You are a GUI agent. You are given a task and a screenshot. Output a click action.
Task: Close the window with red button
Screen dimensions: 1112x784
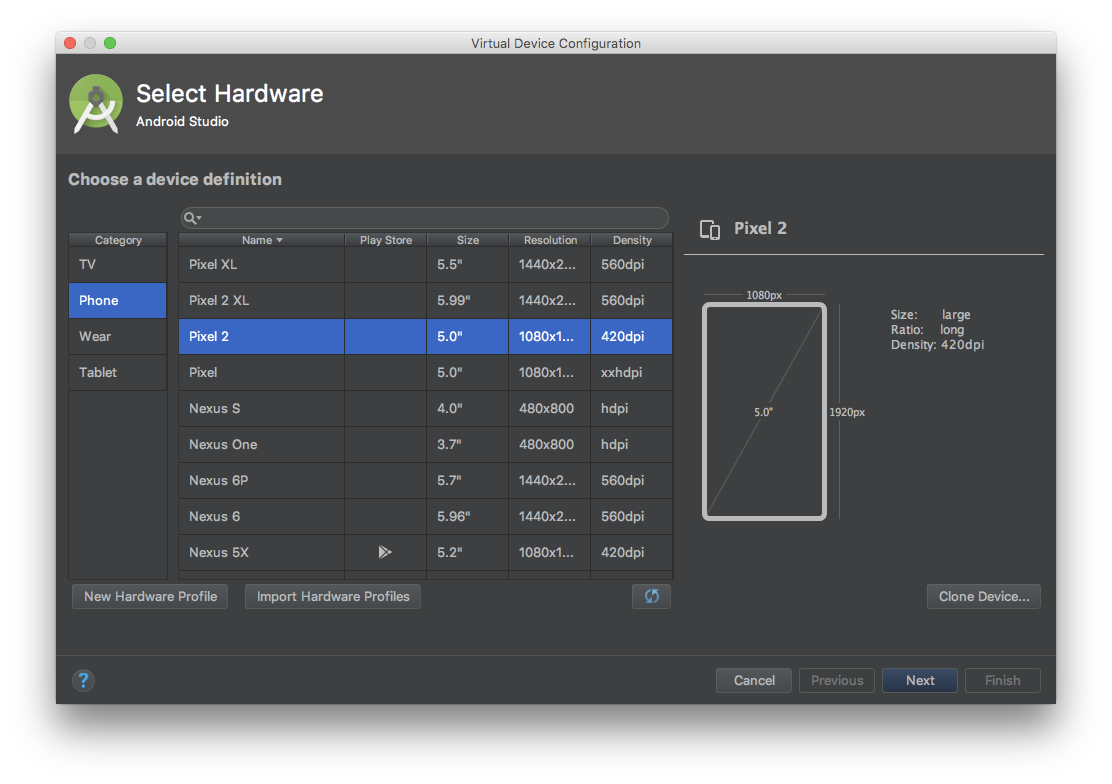70,43
